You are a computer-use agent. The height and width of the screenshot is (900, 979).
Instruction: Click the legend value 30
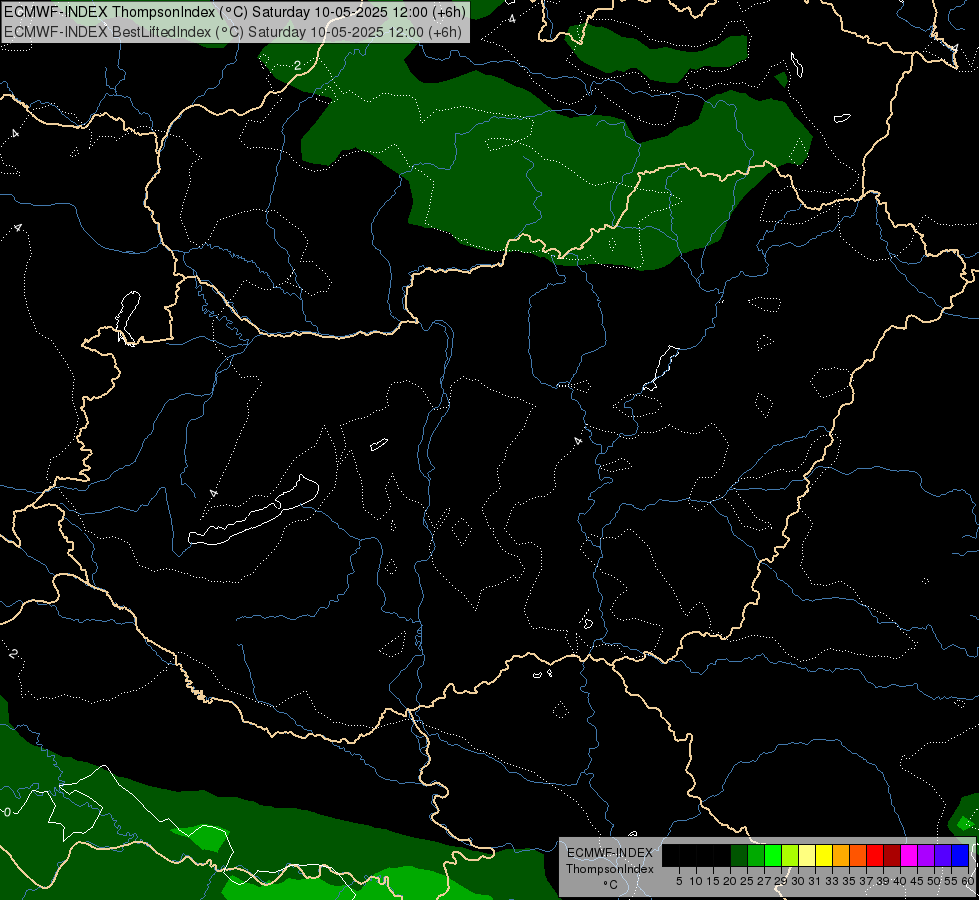pyautogui.click(x=798, y=881)
